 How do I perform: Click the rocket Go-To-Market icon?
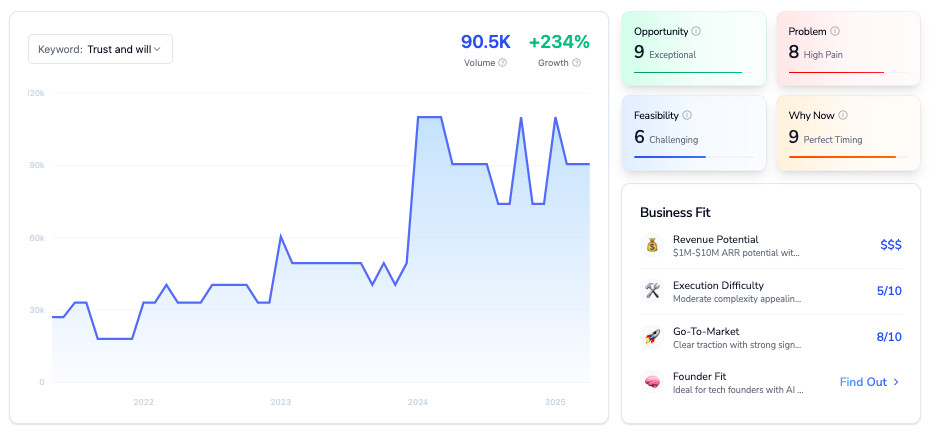652,337
